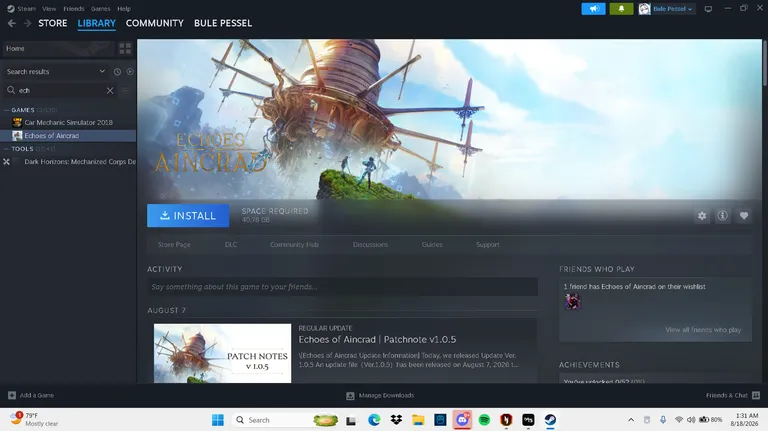This screenshot has height=431, width=768.
Task: Click the Big Picture mode monitor icon
Action: [x=708, y=9]
